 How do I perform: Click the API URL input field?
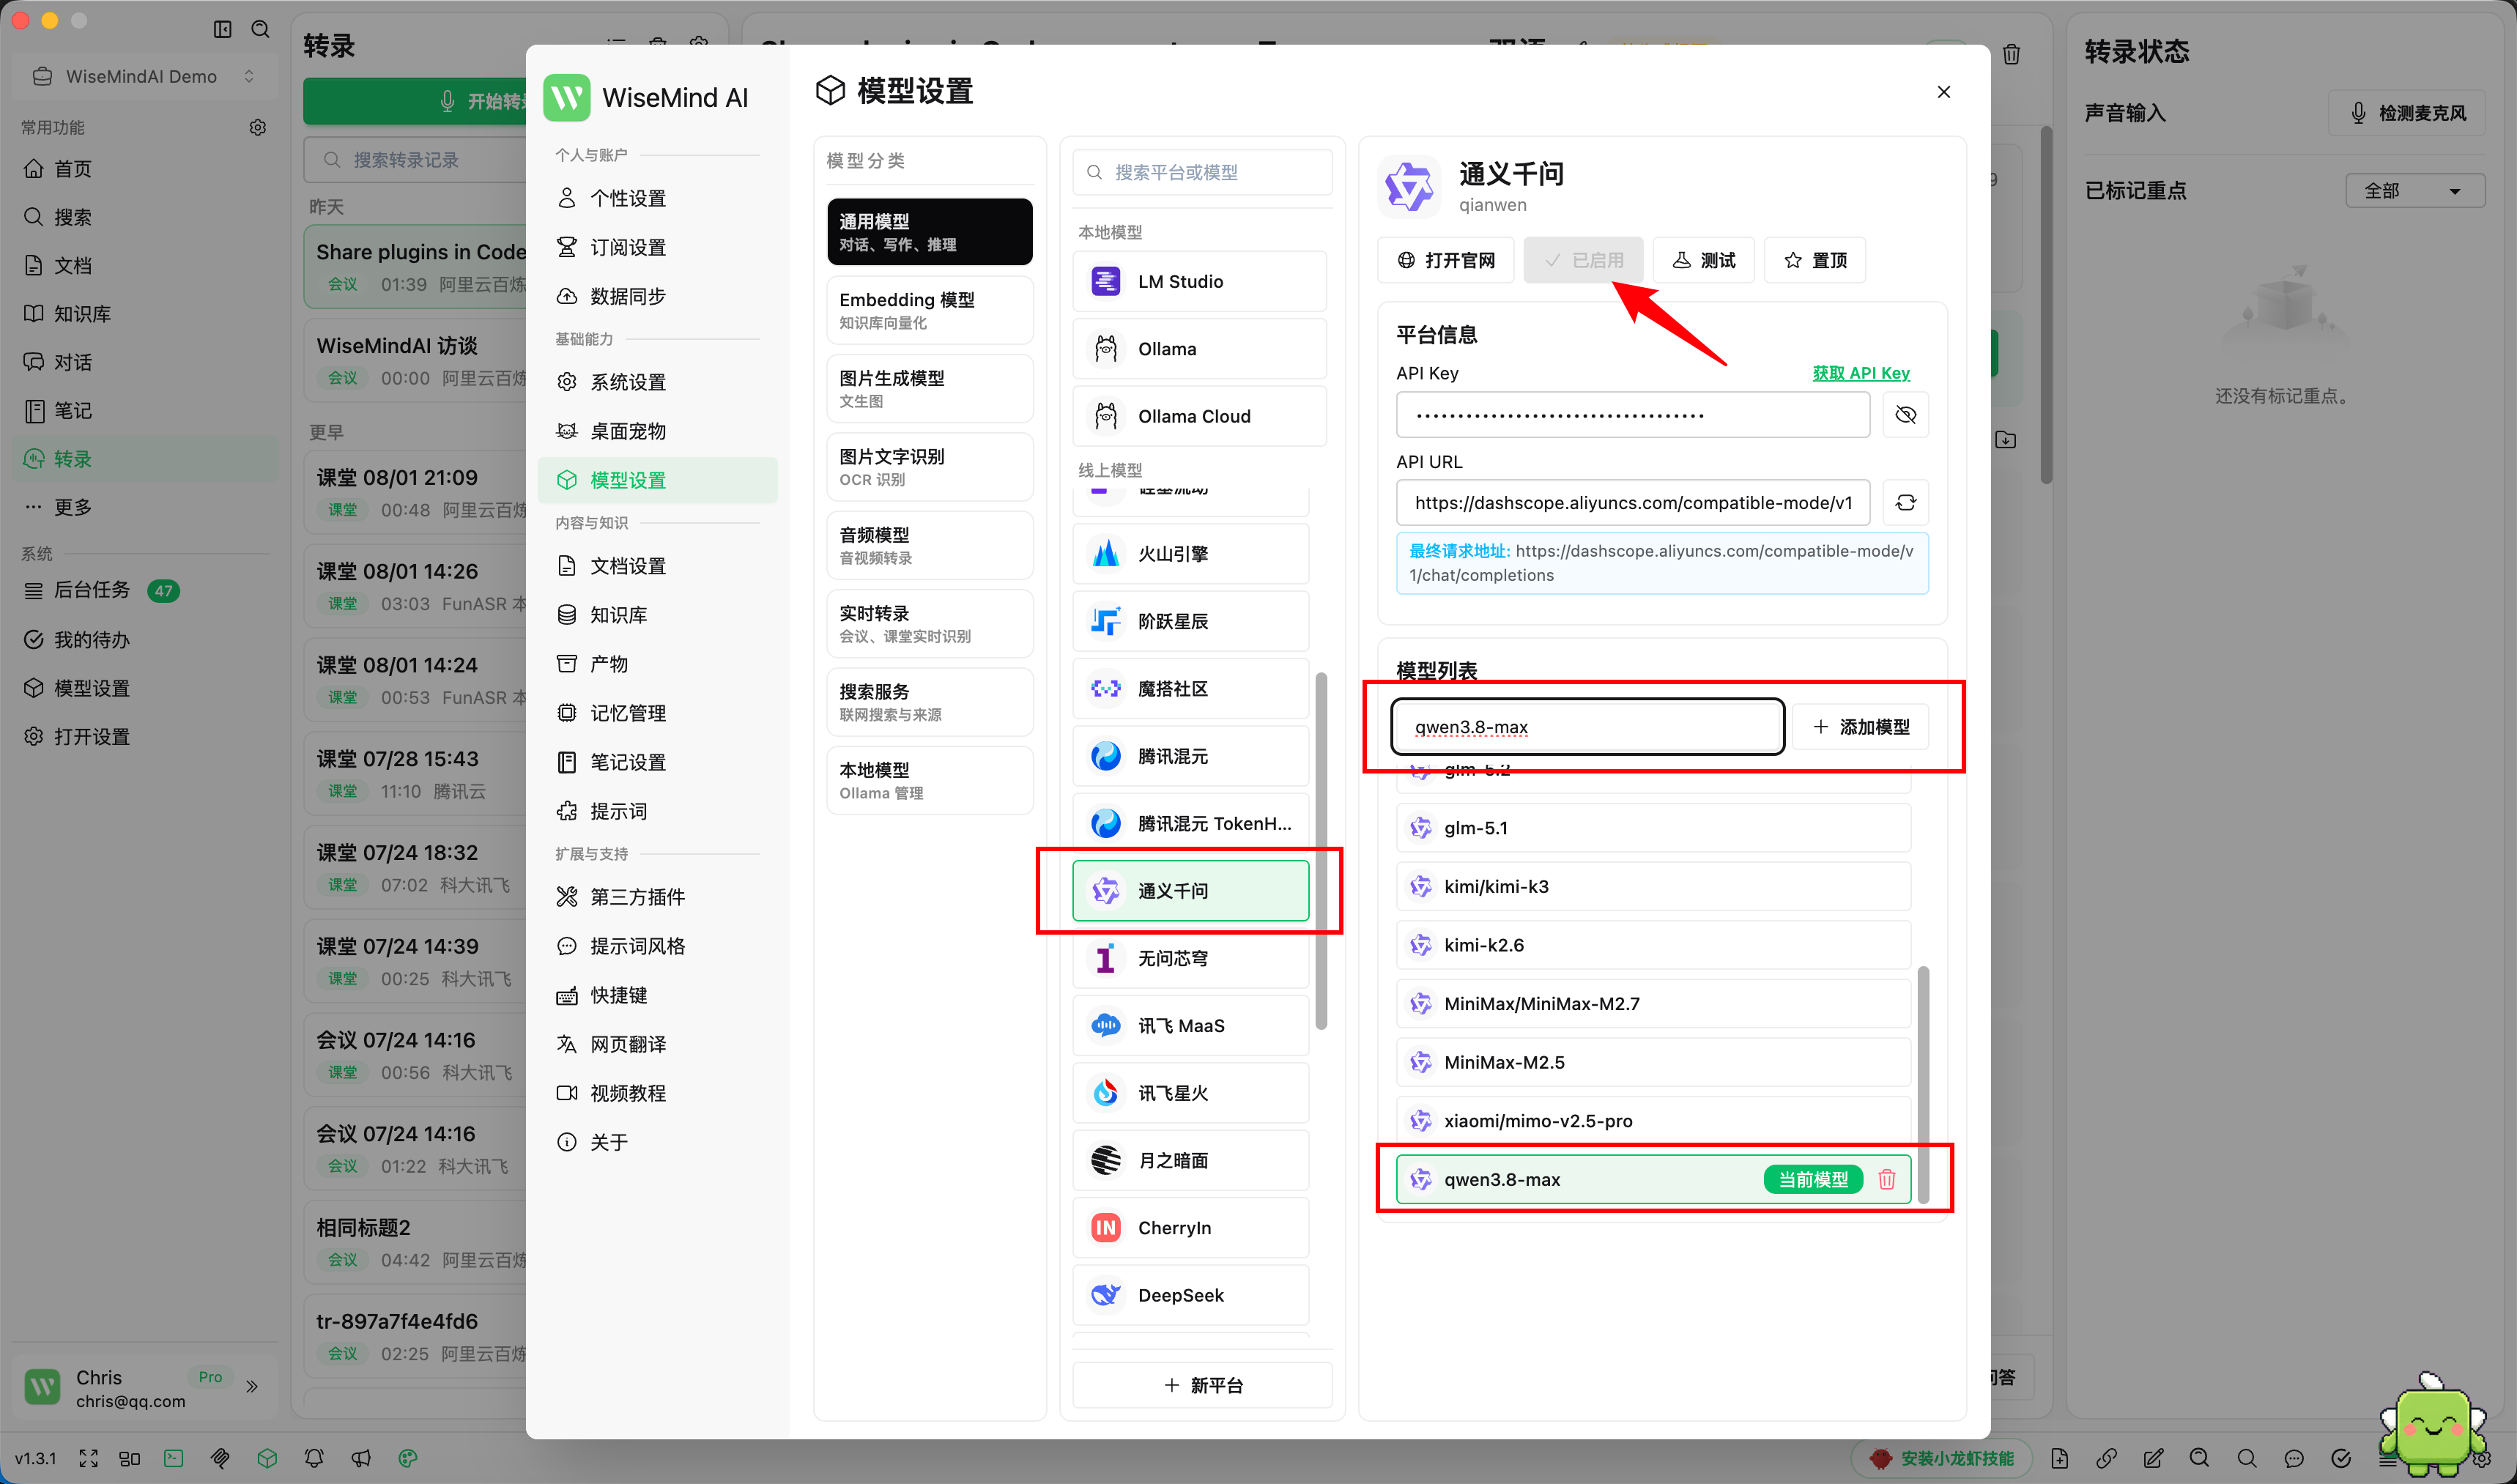coord(1633,502)
